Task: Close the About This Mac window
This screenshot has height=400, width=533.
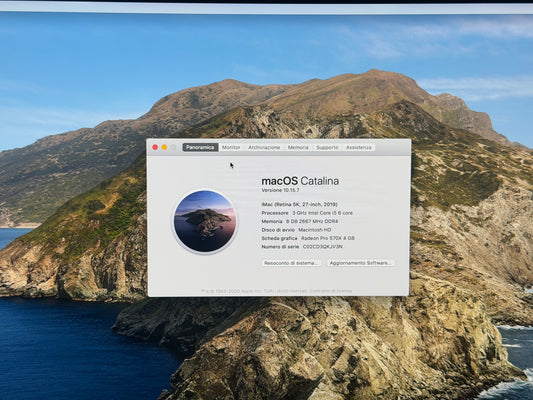Action: click(x=155, y=147)
